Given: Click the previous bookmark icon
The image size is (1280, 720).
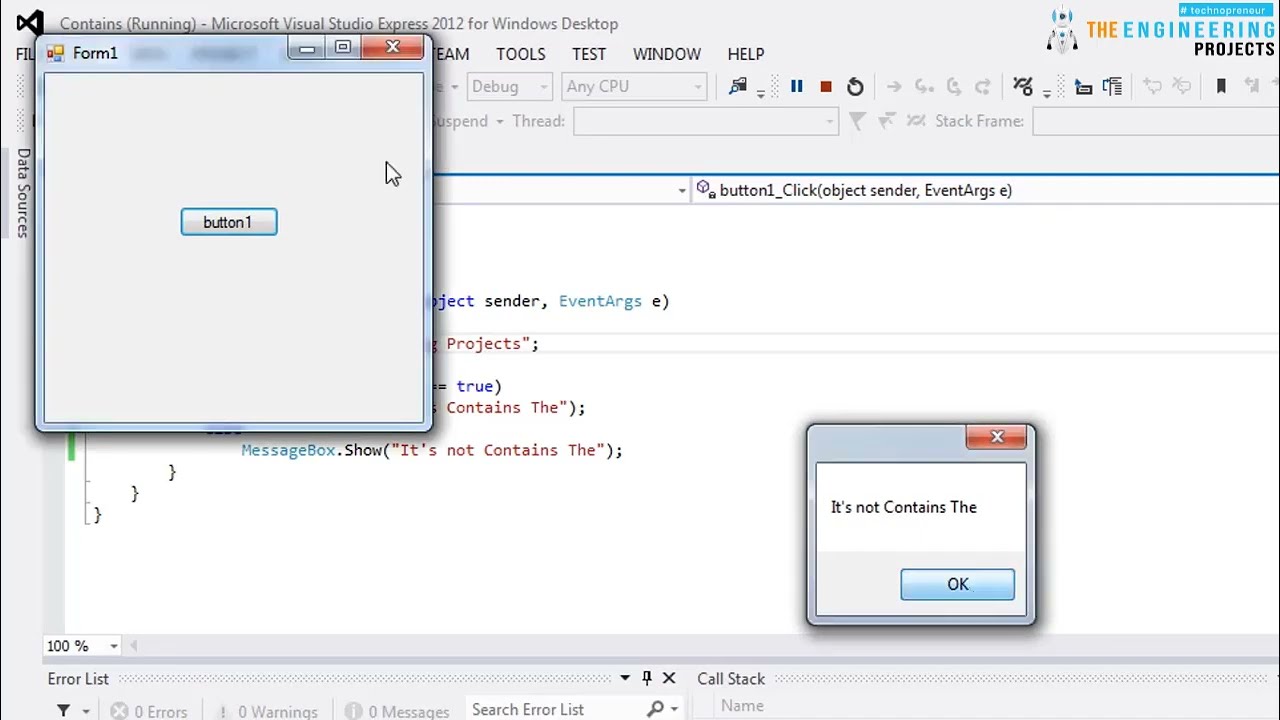Looking at the screenshot, I should 1251,87.
